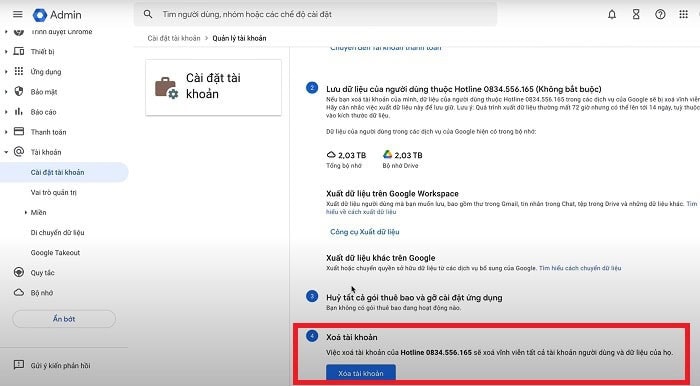Expand the Bảo mật section arrow
700x386 pixels.
click(x=6, y=91)
